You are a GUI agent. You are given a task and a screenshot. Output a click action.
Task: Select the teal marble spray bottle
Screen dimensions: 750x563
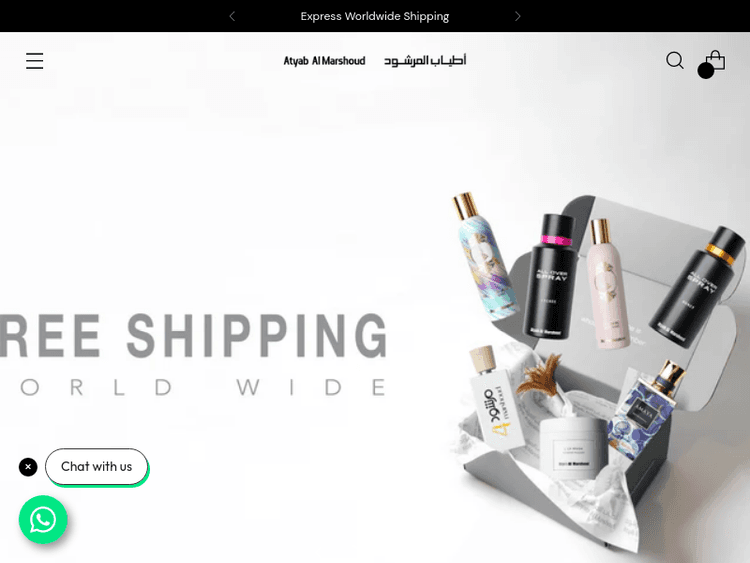484,257
